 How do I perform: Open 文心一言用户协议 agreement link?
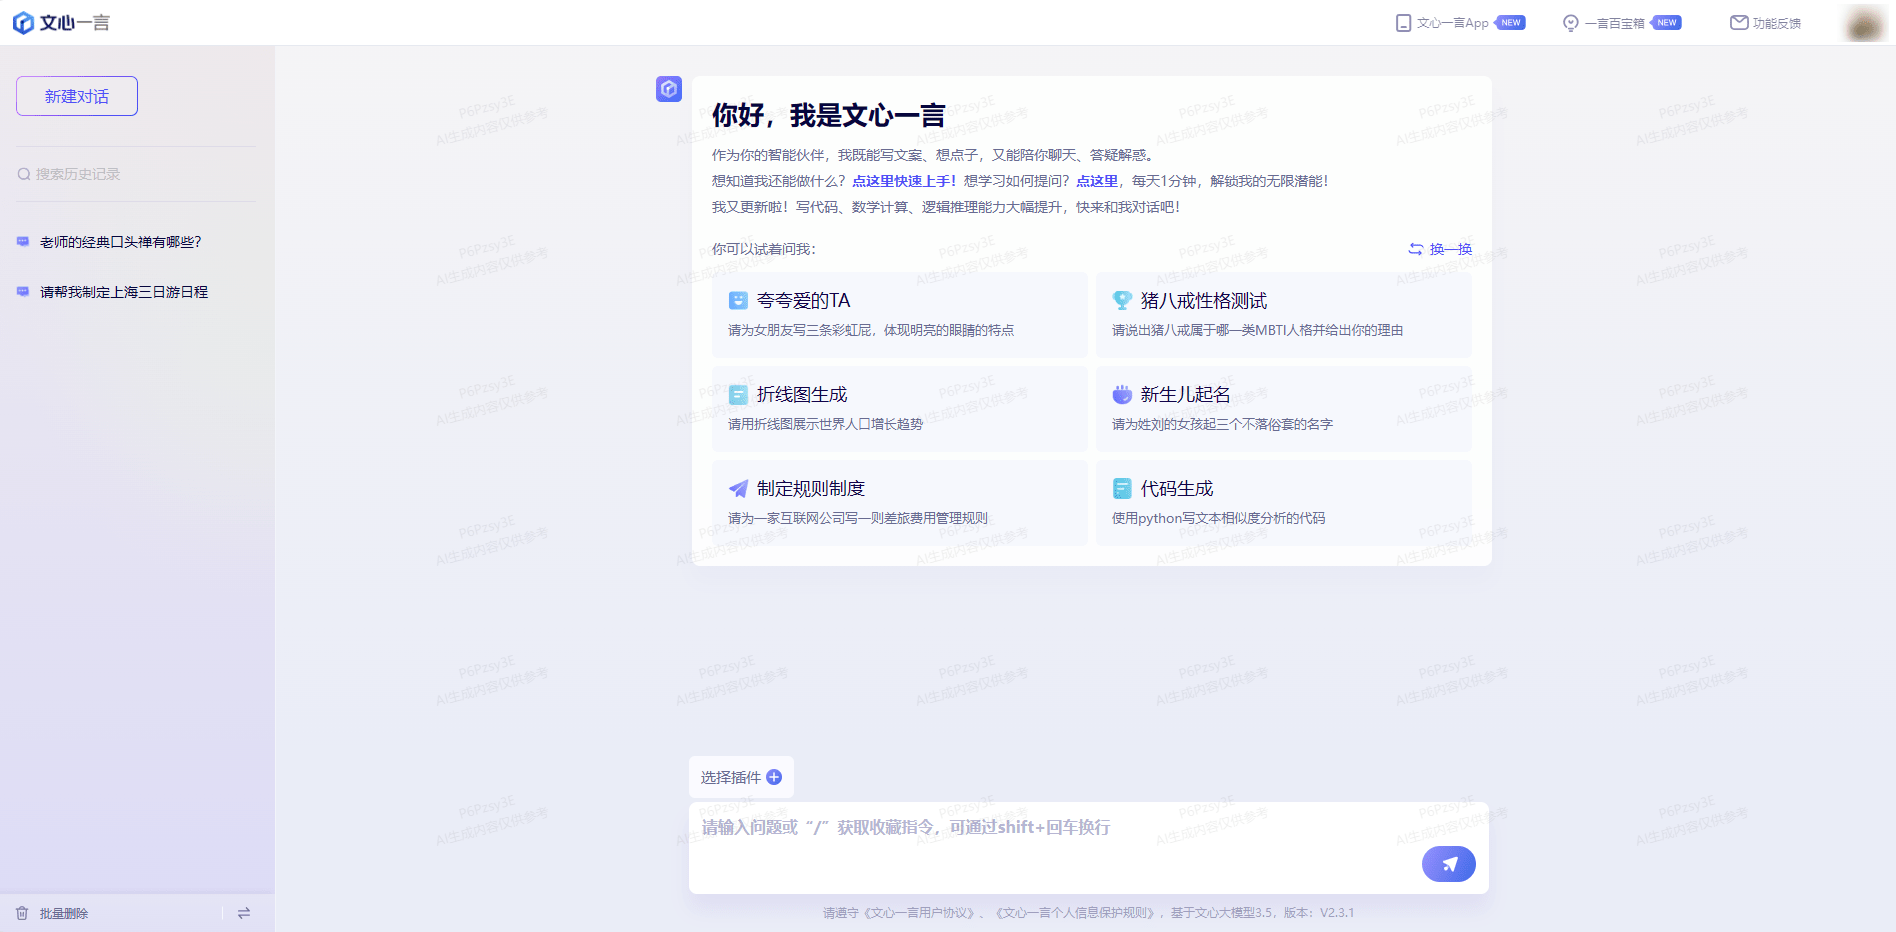[917, 913]
